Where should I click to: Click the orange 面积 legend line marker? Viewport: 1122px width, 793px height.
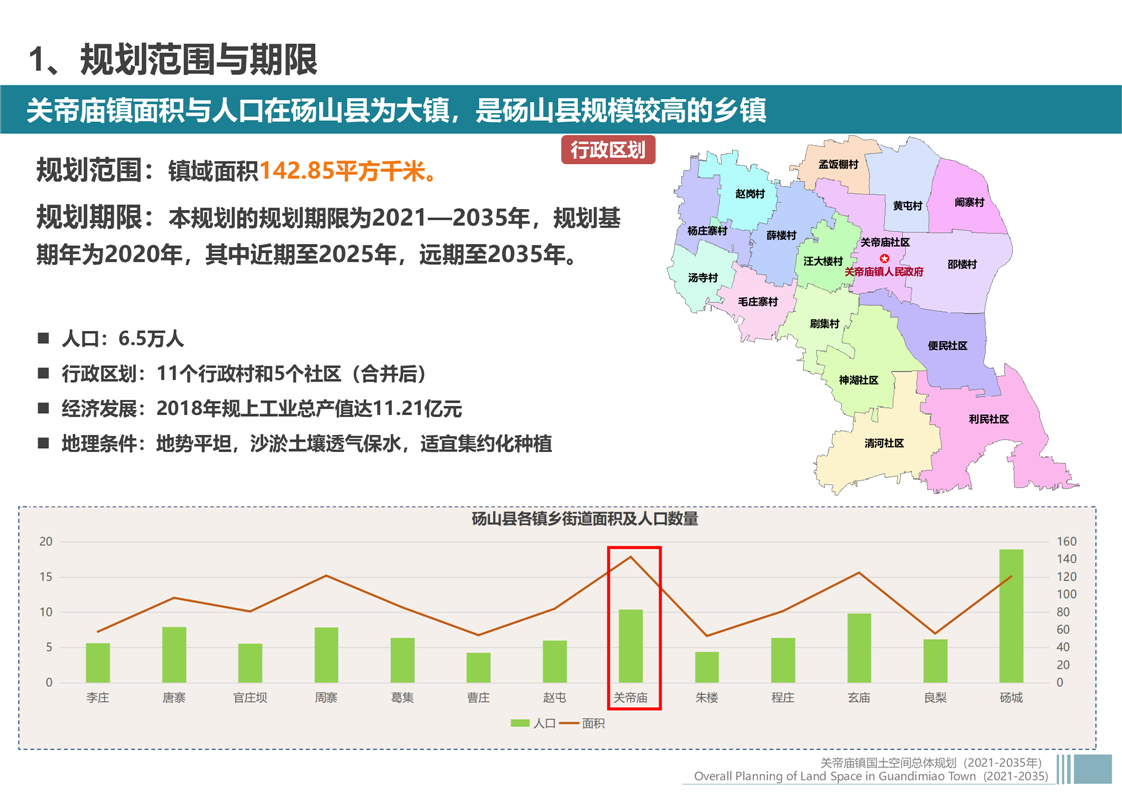569,723
